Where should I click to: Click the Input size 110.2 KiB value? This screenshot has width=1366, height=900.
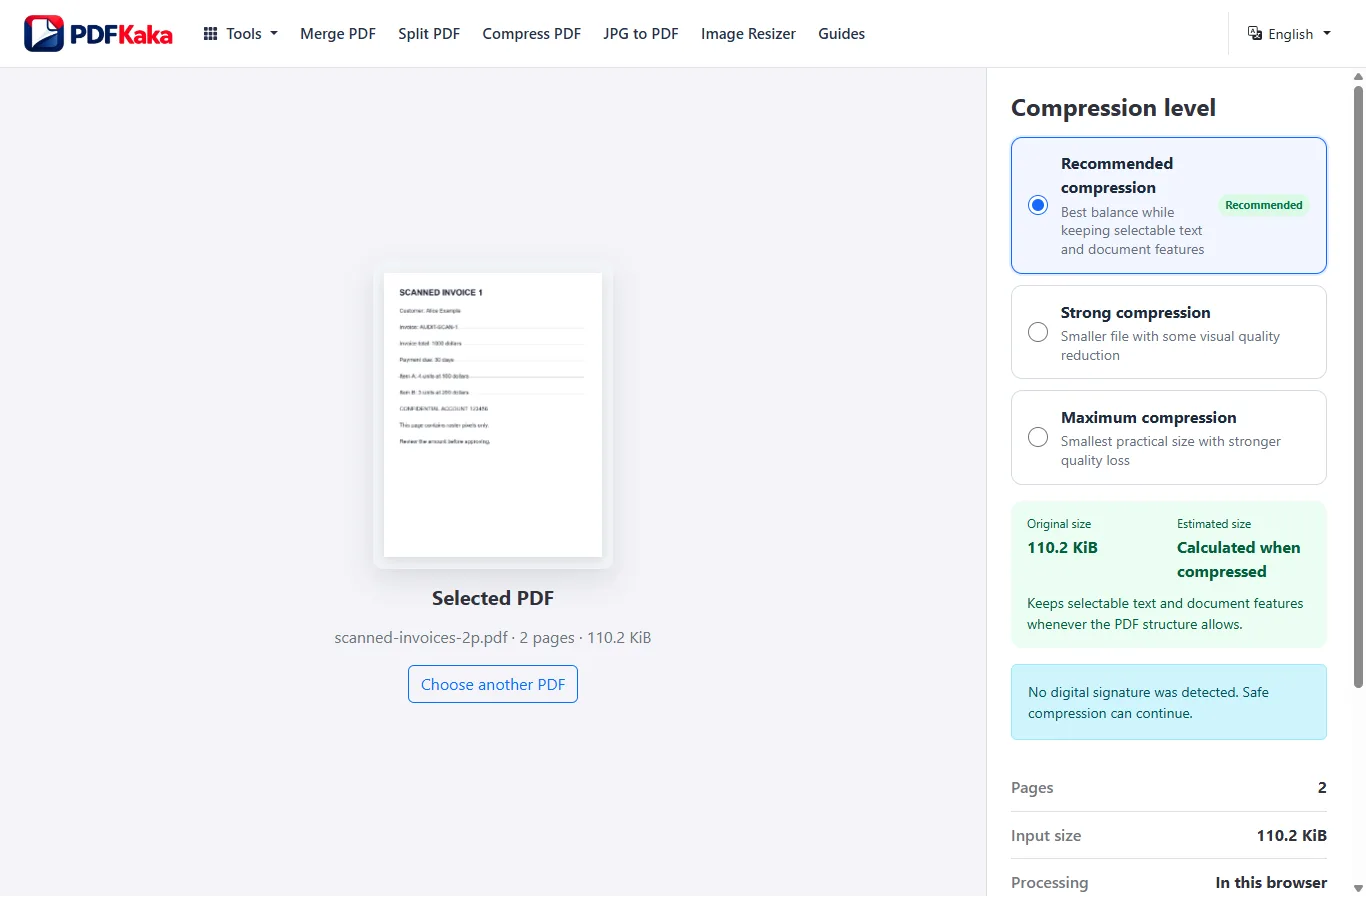(1292, 836)
